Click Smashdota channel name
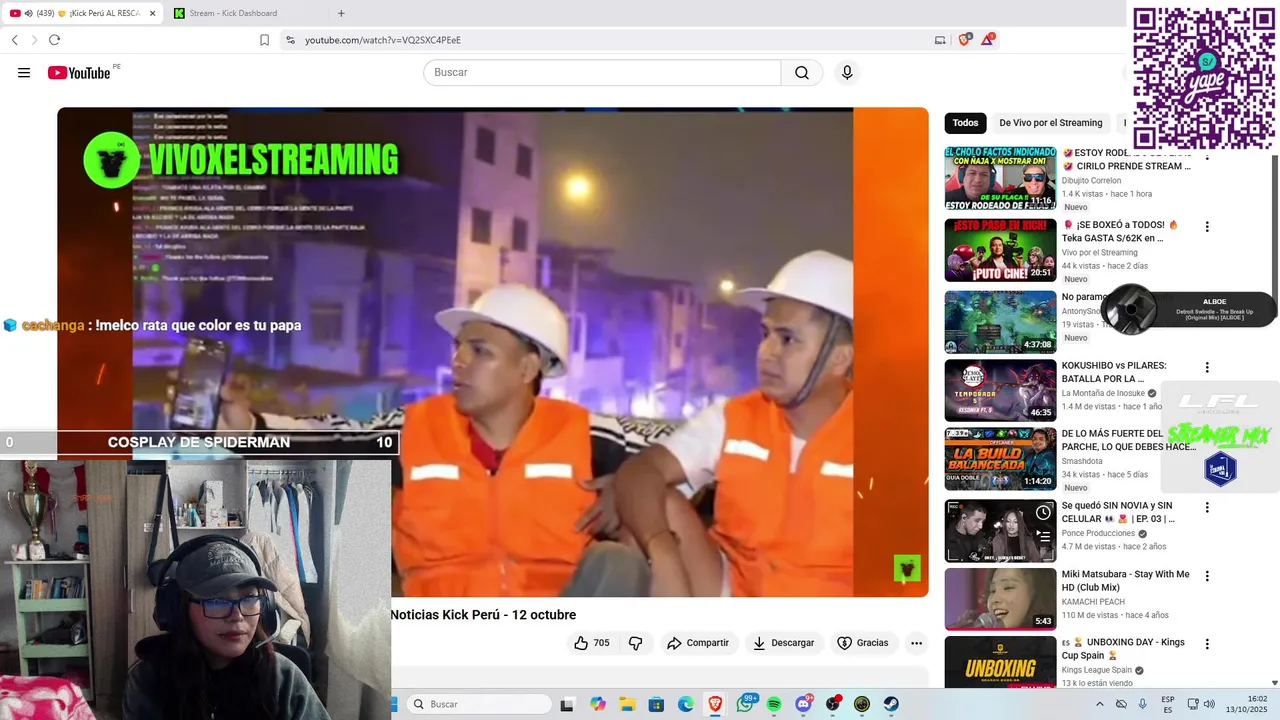The height and width of the screenshot is (720, 1280). click(1083, 461)
